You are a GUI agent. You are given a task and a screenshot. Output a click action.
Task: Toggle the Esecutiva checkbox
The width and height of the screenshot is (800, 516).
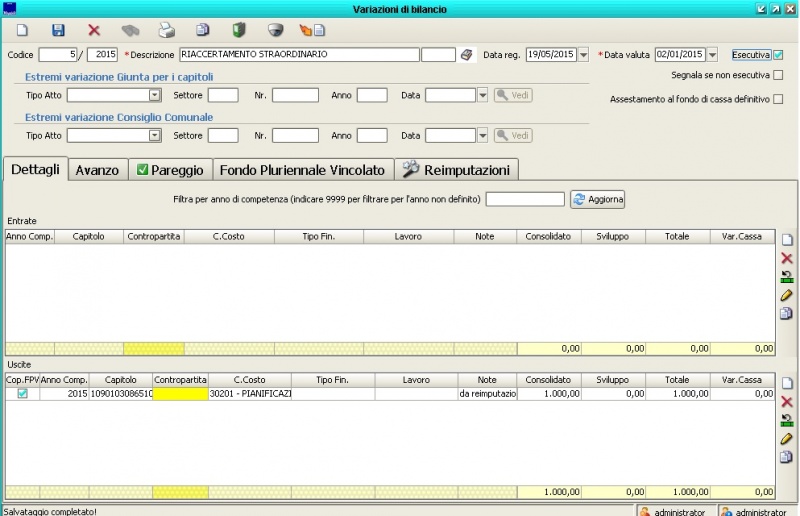point(778,55)
